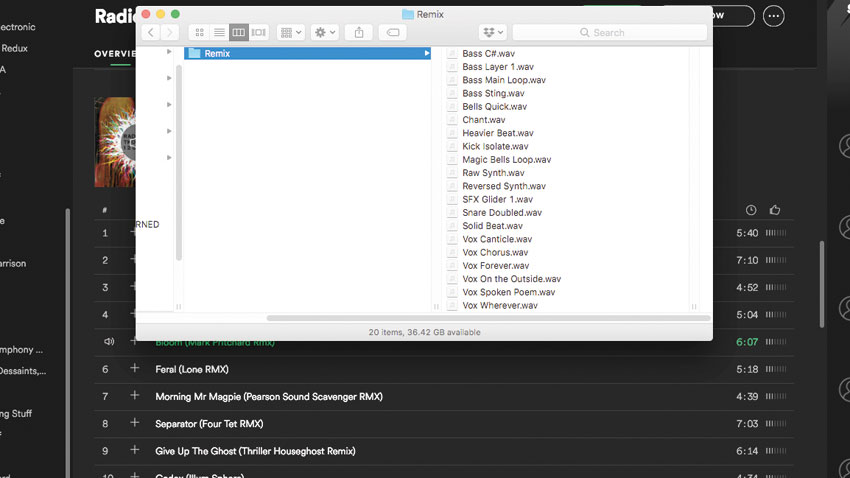Select file Bells Quick.wav

point(494,106)
